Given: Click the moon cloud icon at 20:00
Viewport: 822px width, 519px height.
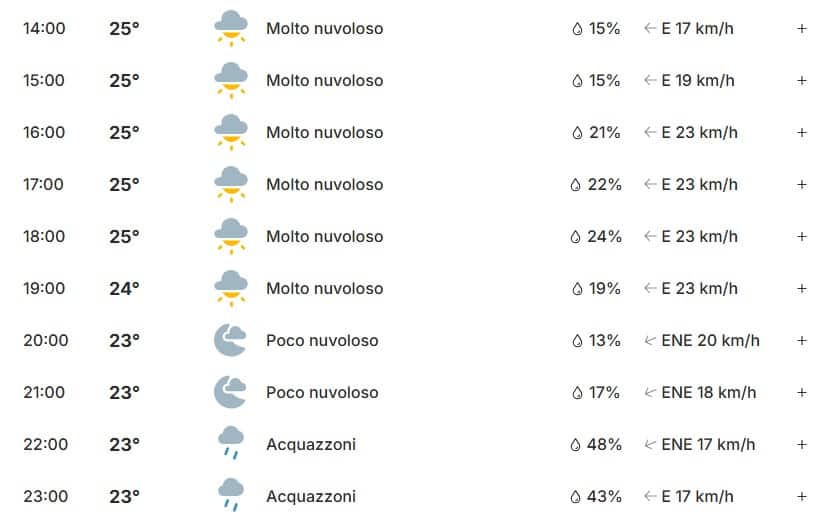Looking at the screenshot, I should pos(231,340).
